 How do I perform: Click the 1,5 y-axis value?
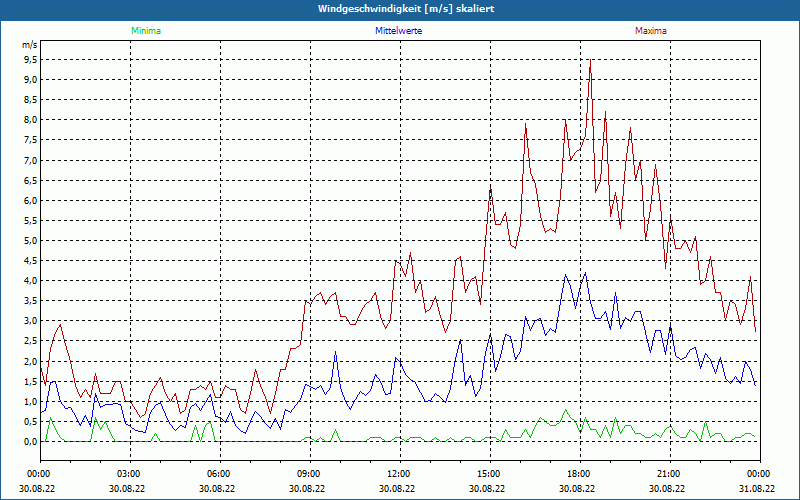click(30, 381)
